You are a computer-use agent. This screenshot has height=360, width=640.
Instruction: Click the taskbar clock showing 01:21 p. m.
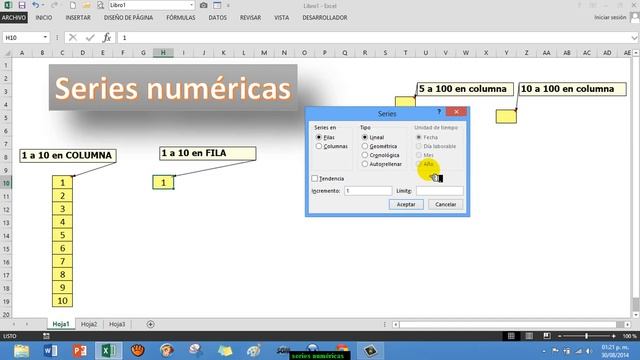pos(614,351)
